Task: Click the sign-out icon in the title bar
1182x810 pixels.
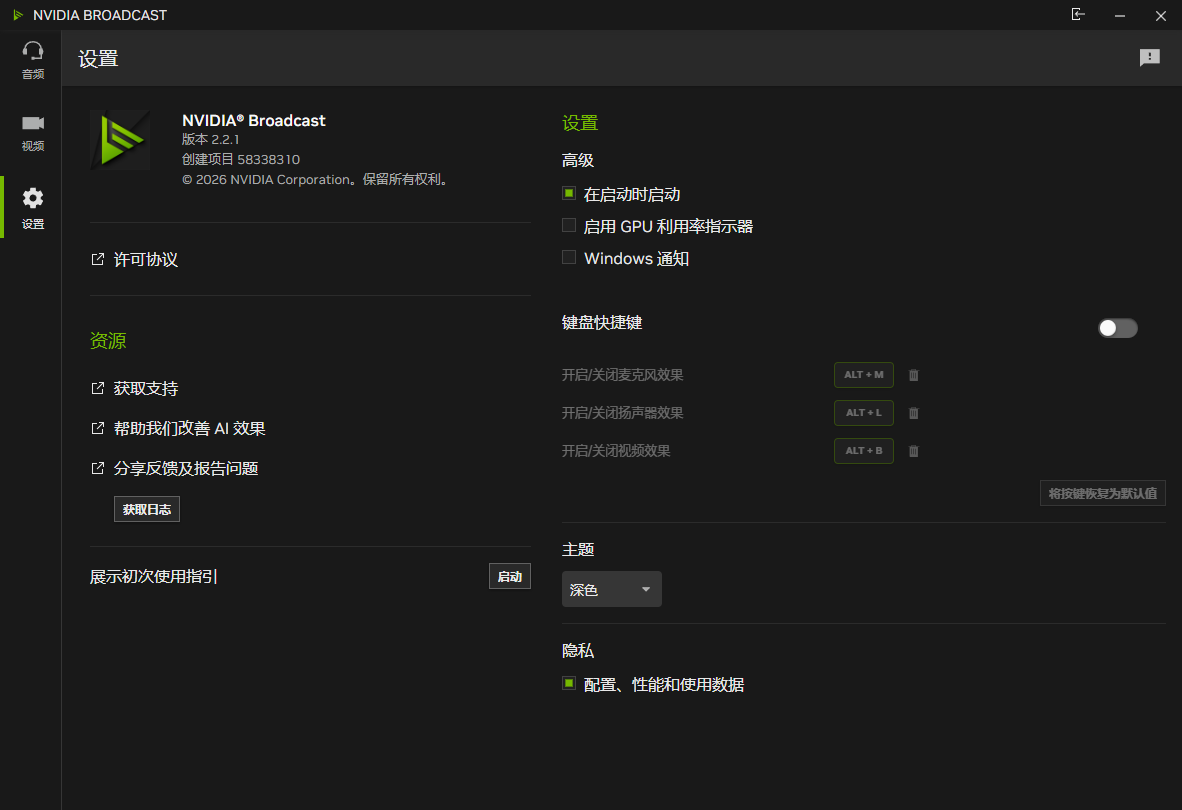Action: point(1078,14)
